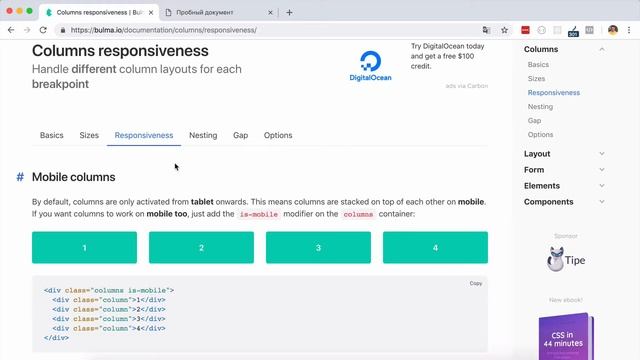Image resolution: width=640 pixels, height=360 pixels.
Task: Reload the Bulma page
Action: pyautogui.click(x=43, y=30)
